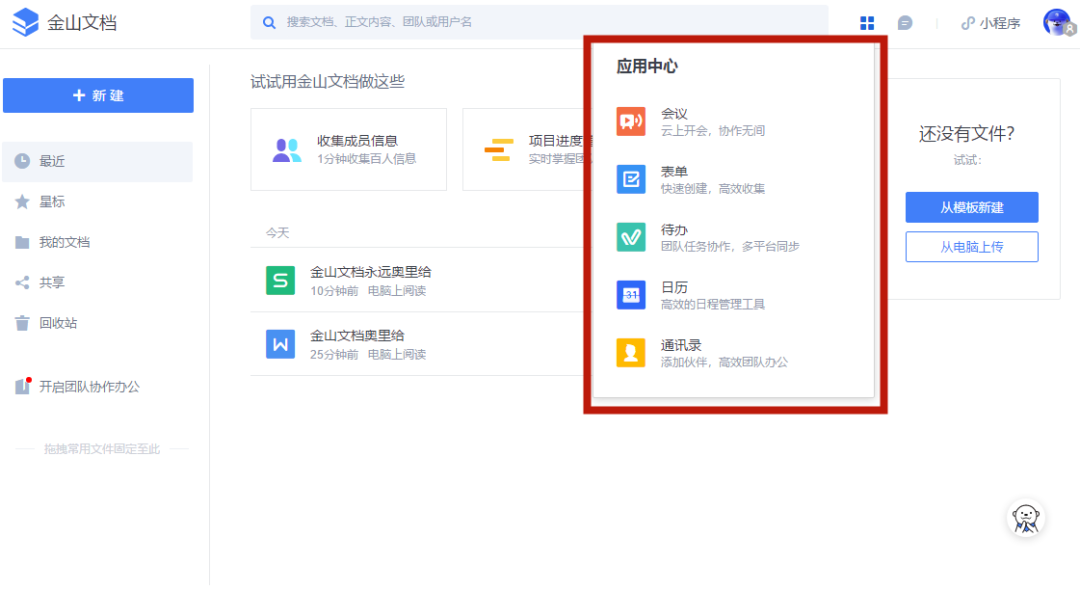Click the 今天 section label
Screen dimensions: 1080x591
pos(278,233)
